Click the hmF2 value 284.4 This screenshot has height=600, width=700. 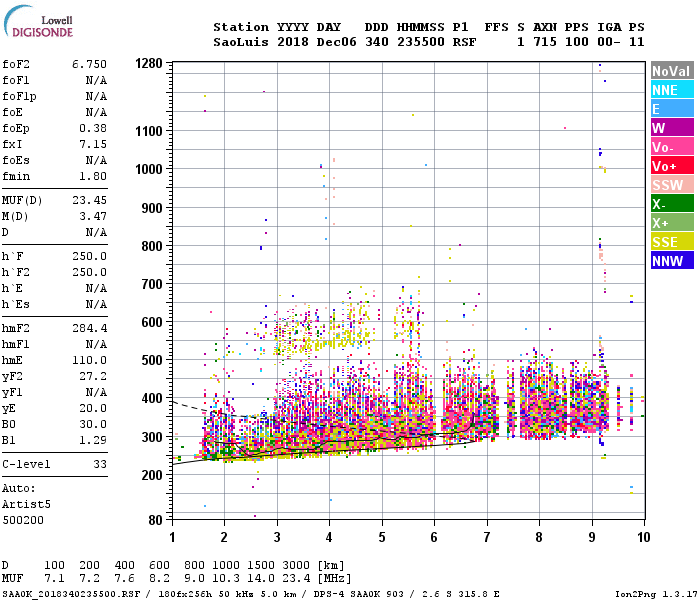[89, 328]
